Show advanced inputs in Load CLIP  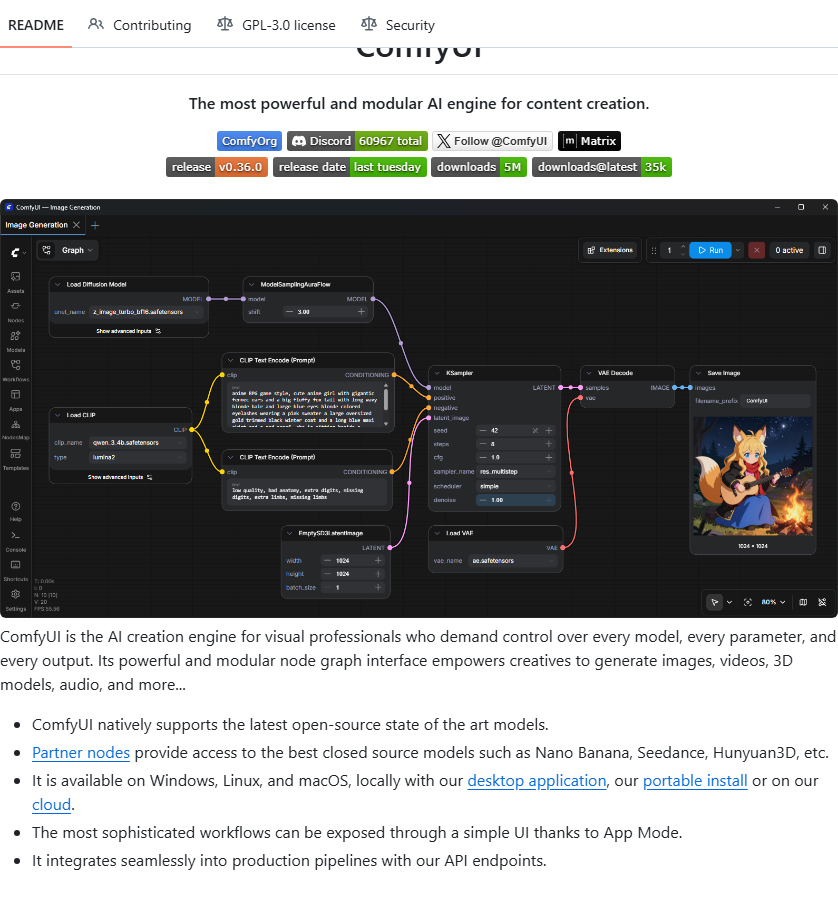coord(120,477)
